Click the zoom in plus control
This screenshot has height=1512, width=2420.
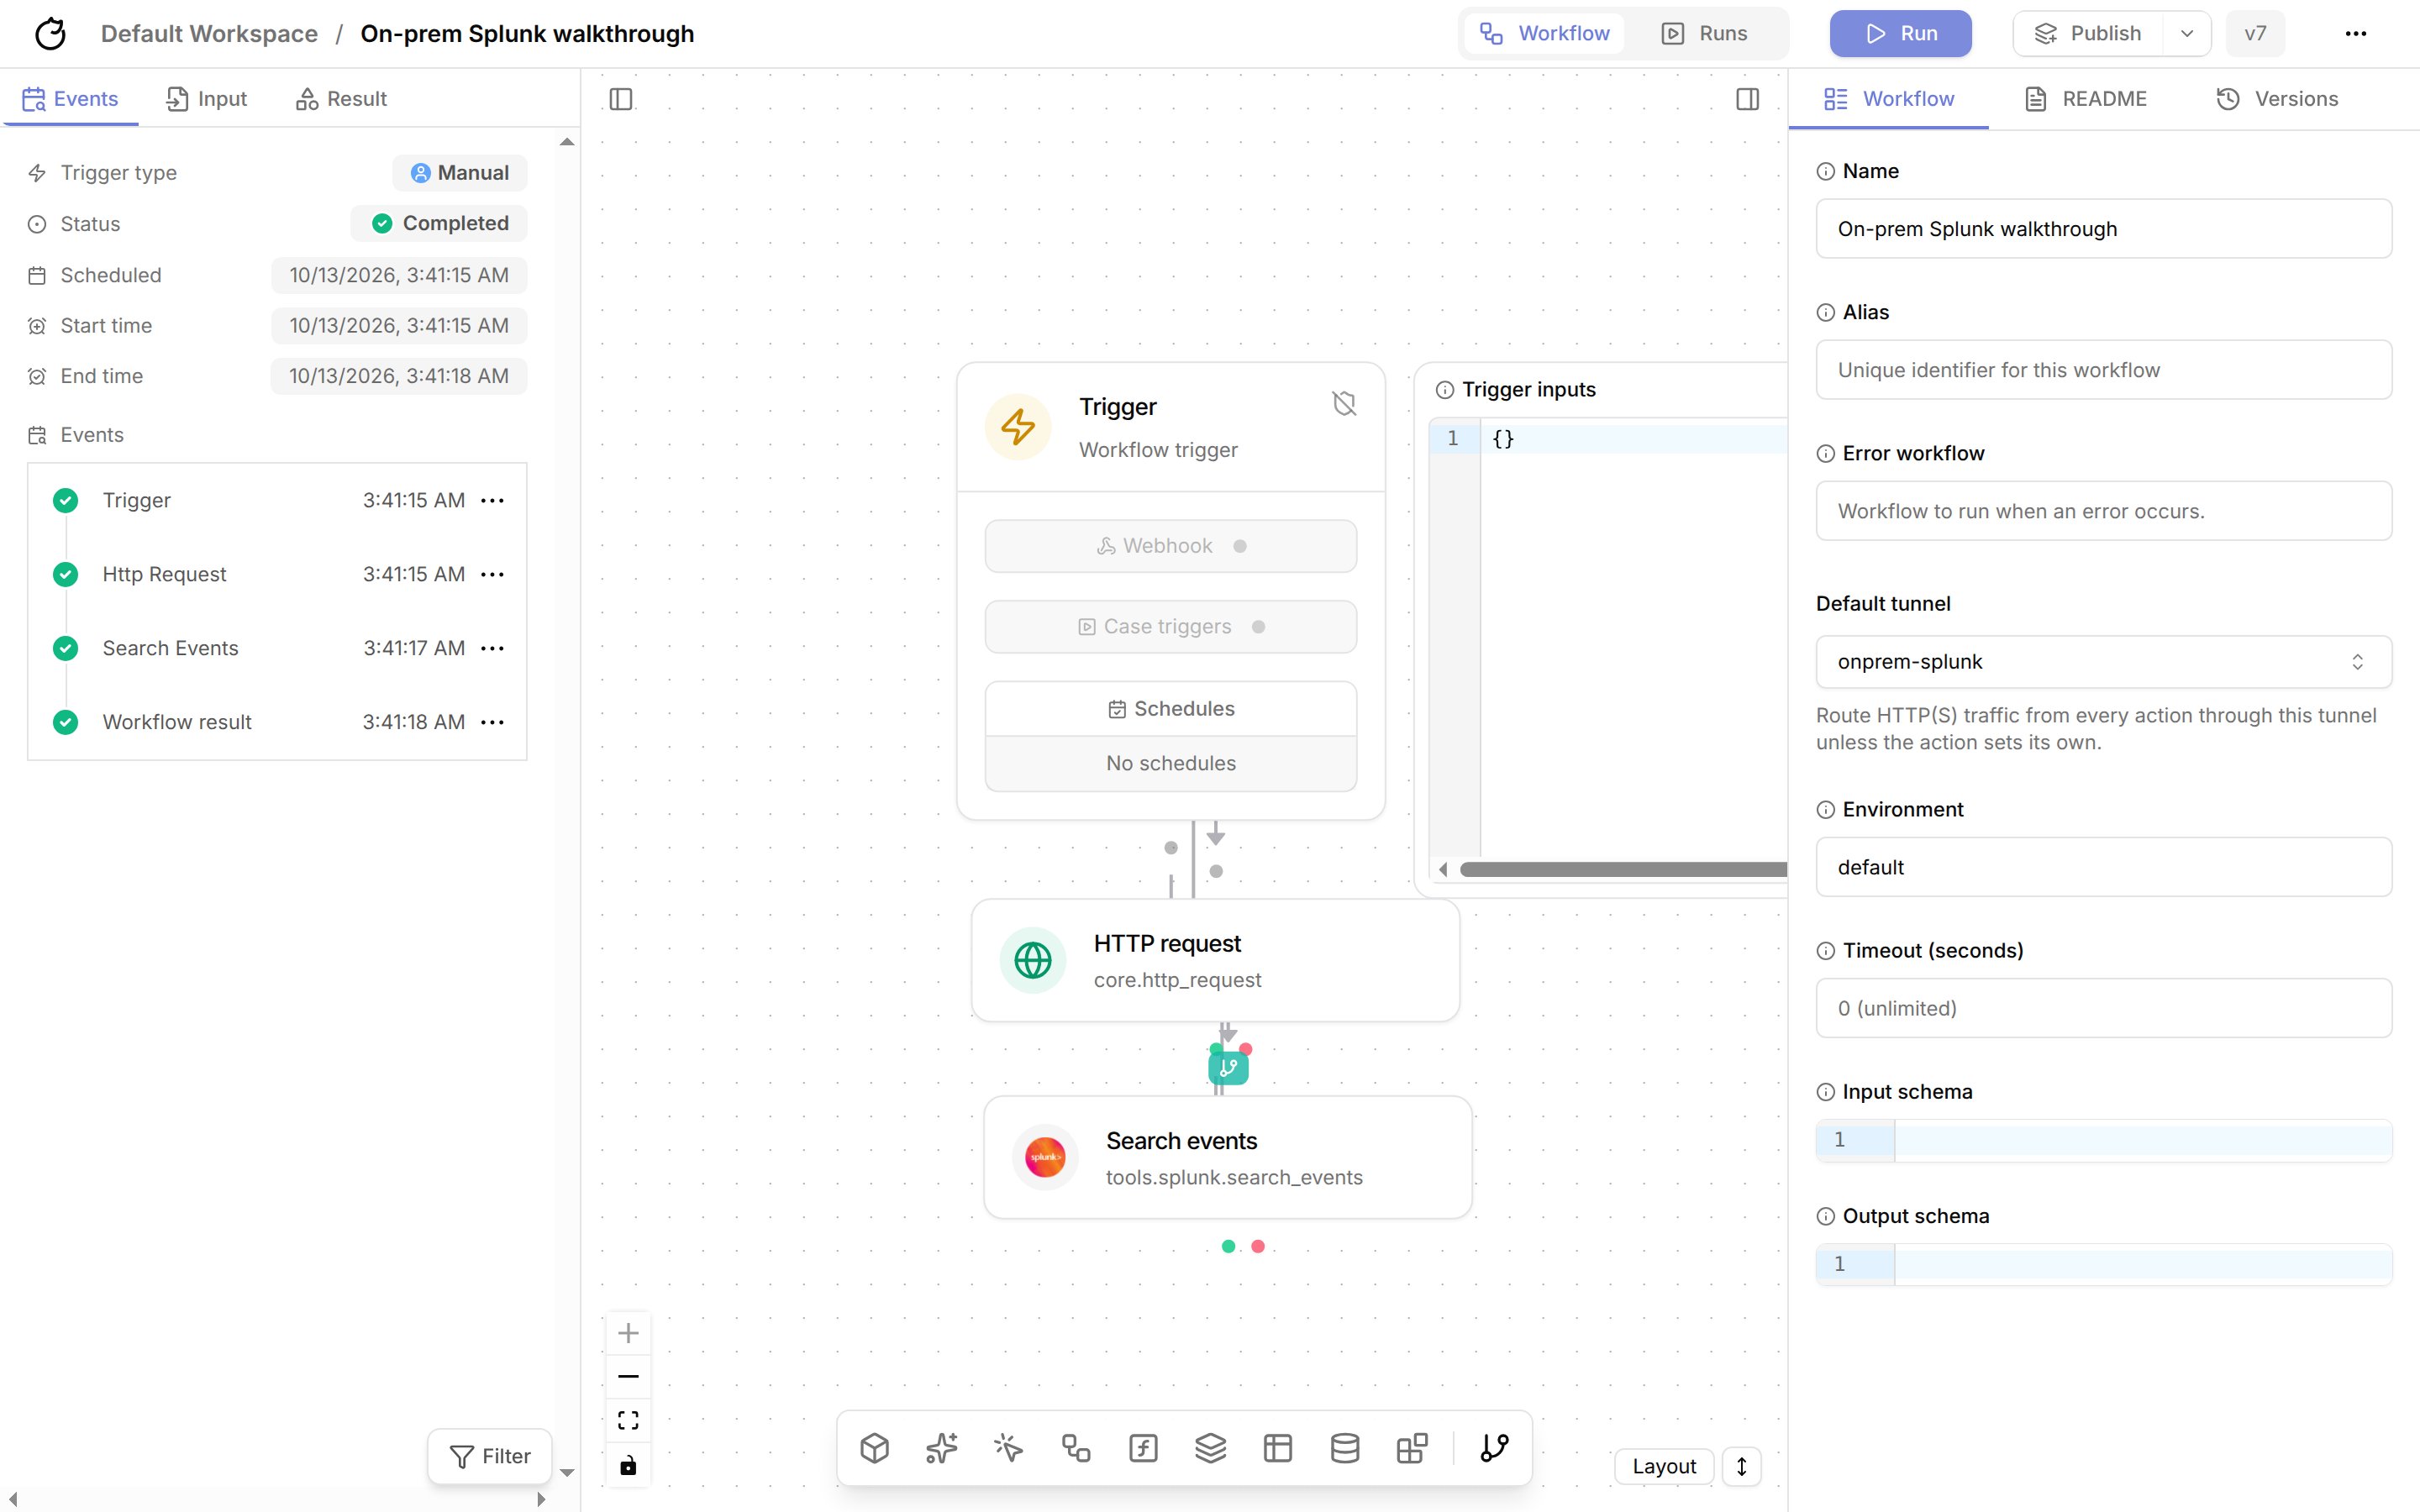tap(628, 1333)
